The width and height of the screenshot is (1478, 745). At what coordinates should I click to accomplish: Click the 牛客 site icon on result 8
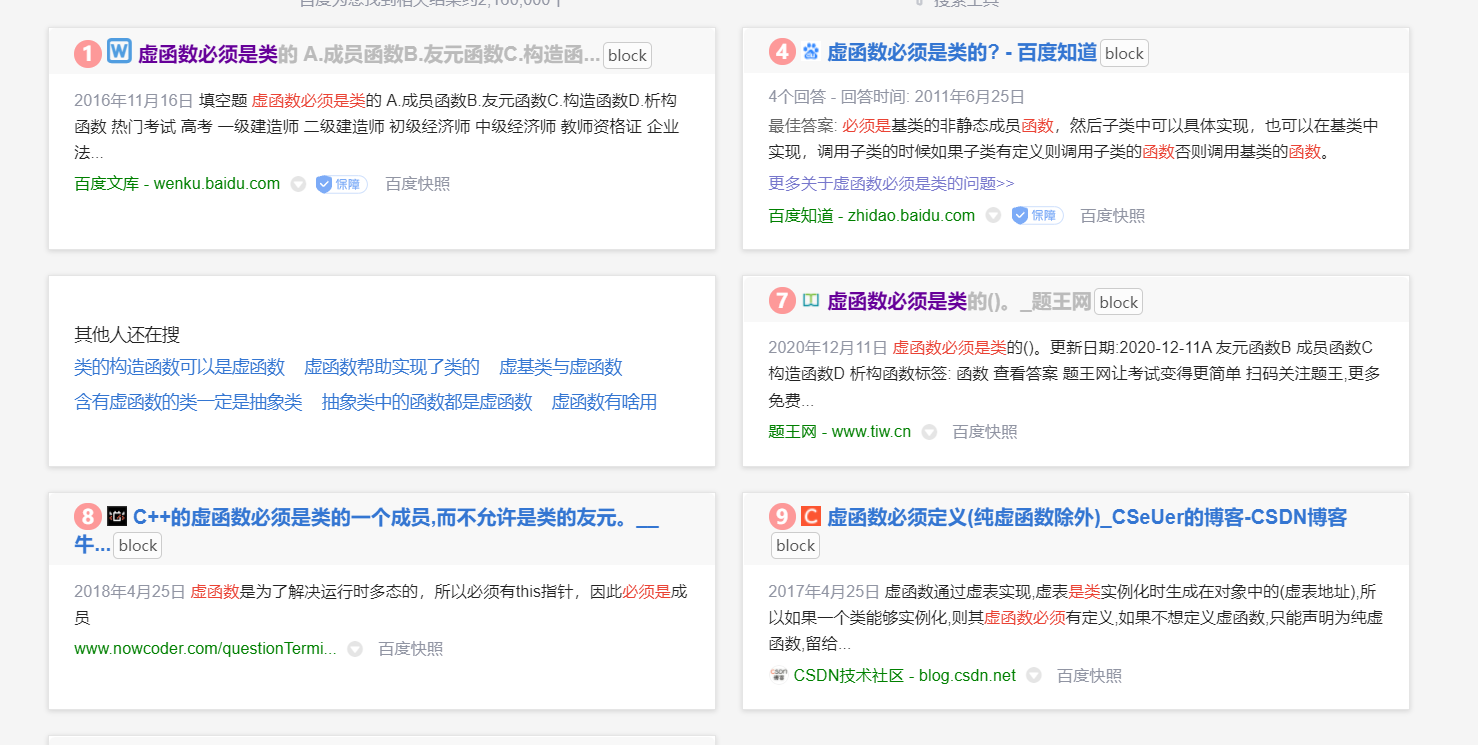[117, 516]
